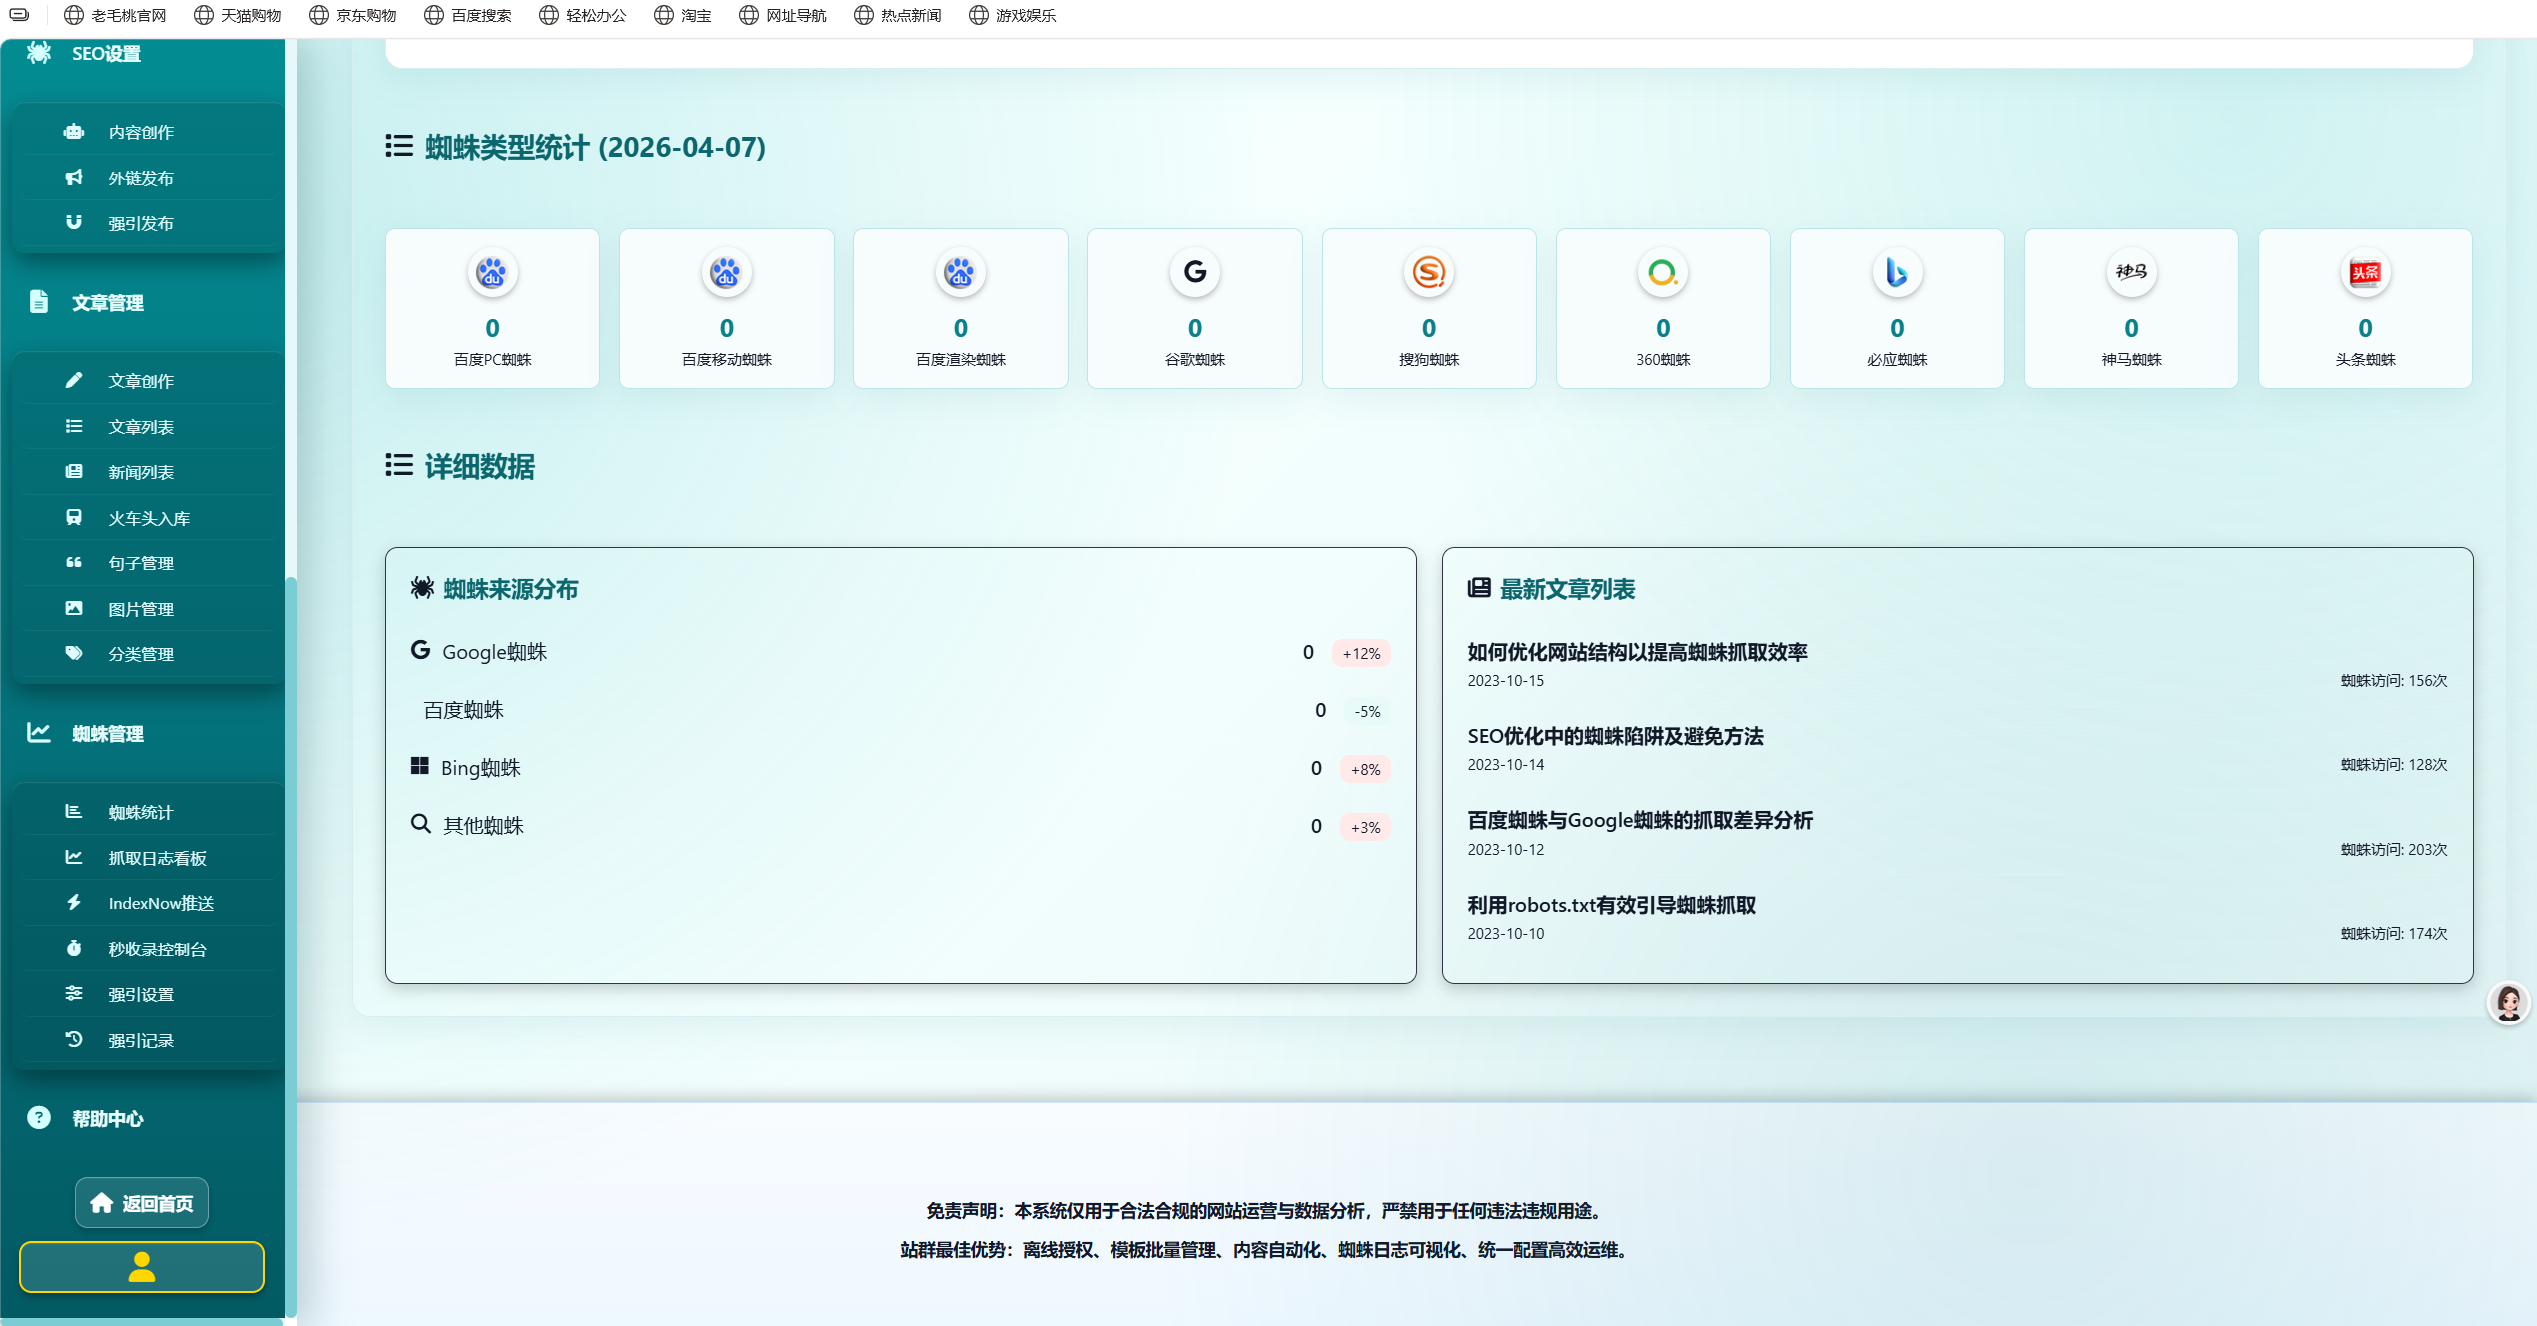Open the customer service avatar icon
The image size is (2537, 1326).
[2508, 1002]
